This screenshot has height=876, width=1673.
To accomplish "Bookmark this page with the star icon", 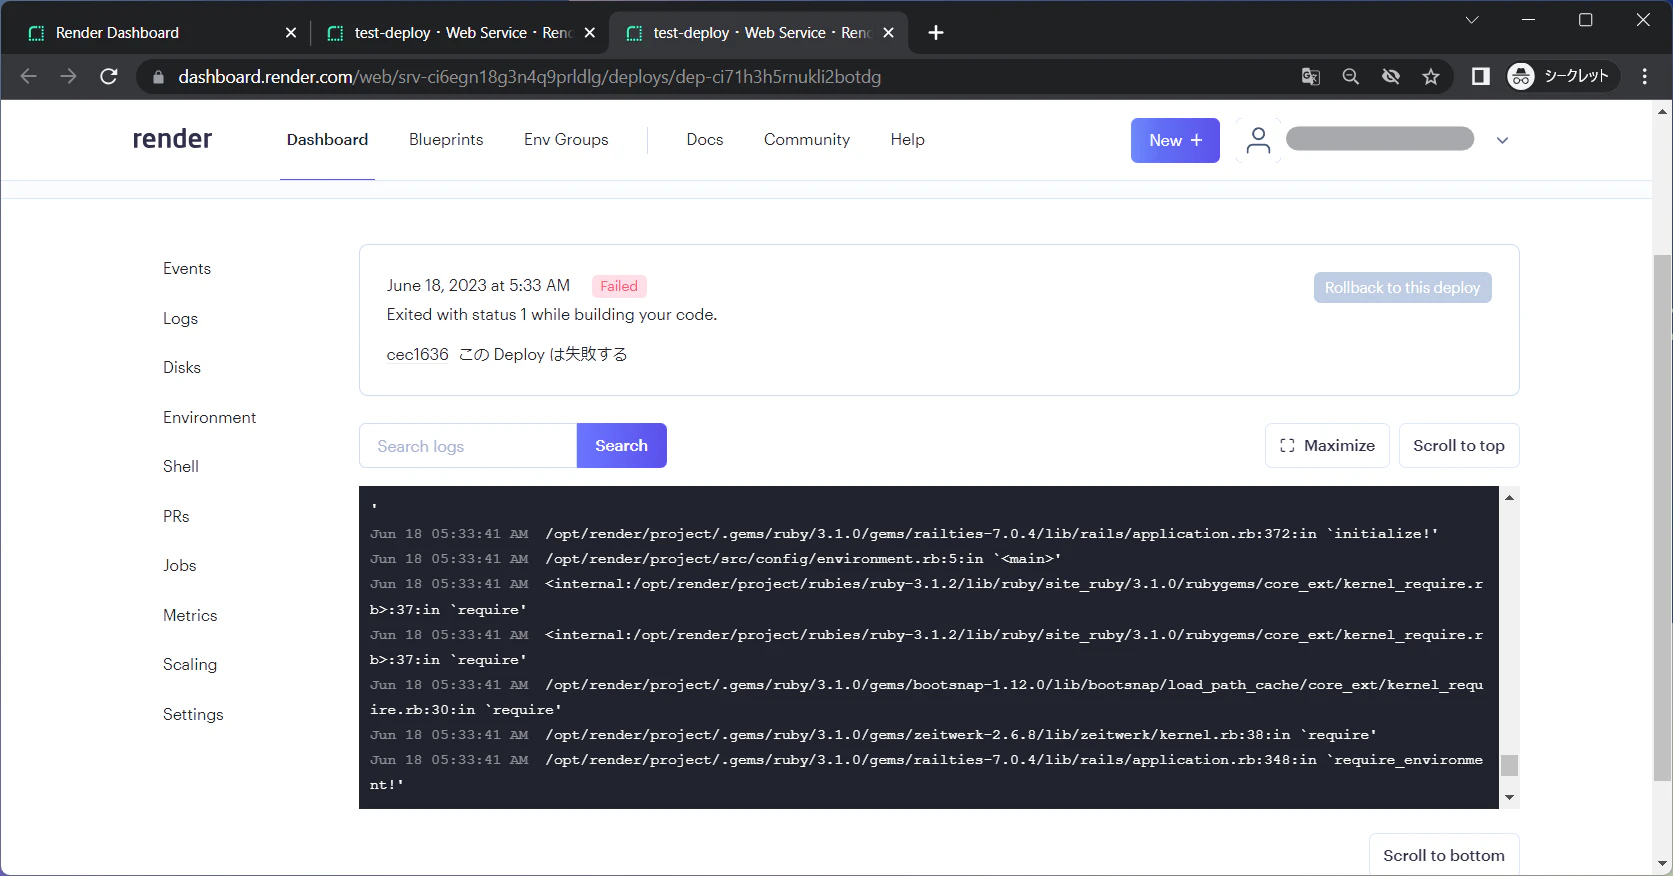I will [1431, 77].
